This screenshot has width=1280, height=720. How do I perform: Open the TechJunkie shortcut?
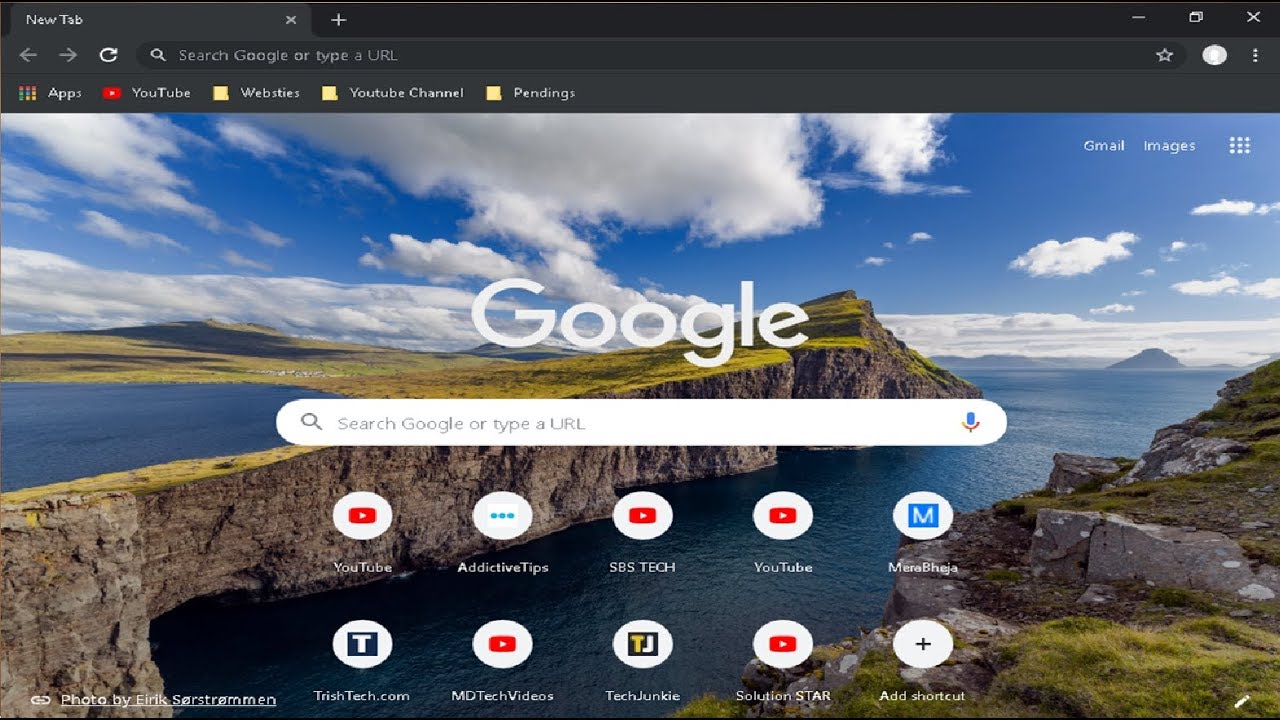point(642,660)
